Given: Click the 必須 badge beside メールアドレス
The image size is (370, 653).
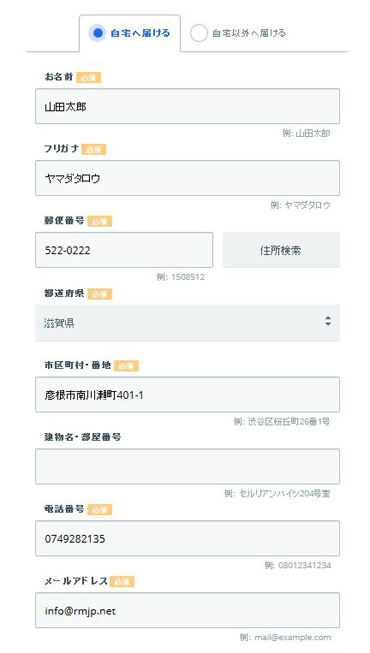Looking at the screenshot, I should [122, 582].
